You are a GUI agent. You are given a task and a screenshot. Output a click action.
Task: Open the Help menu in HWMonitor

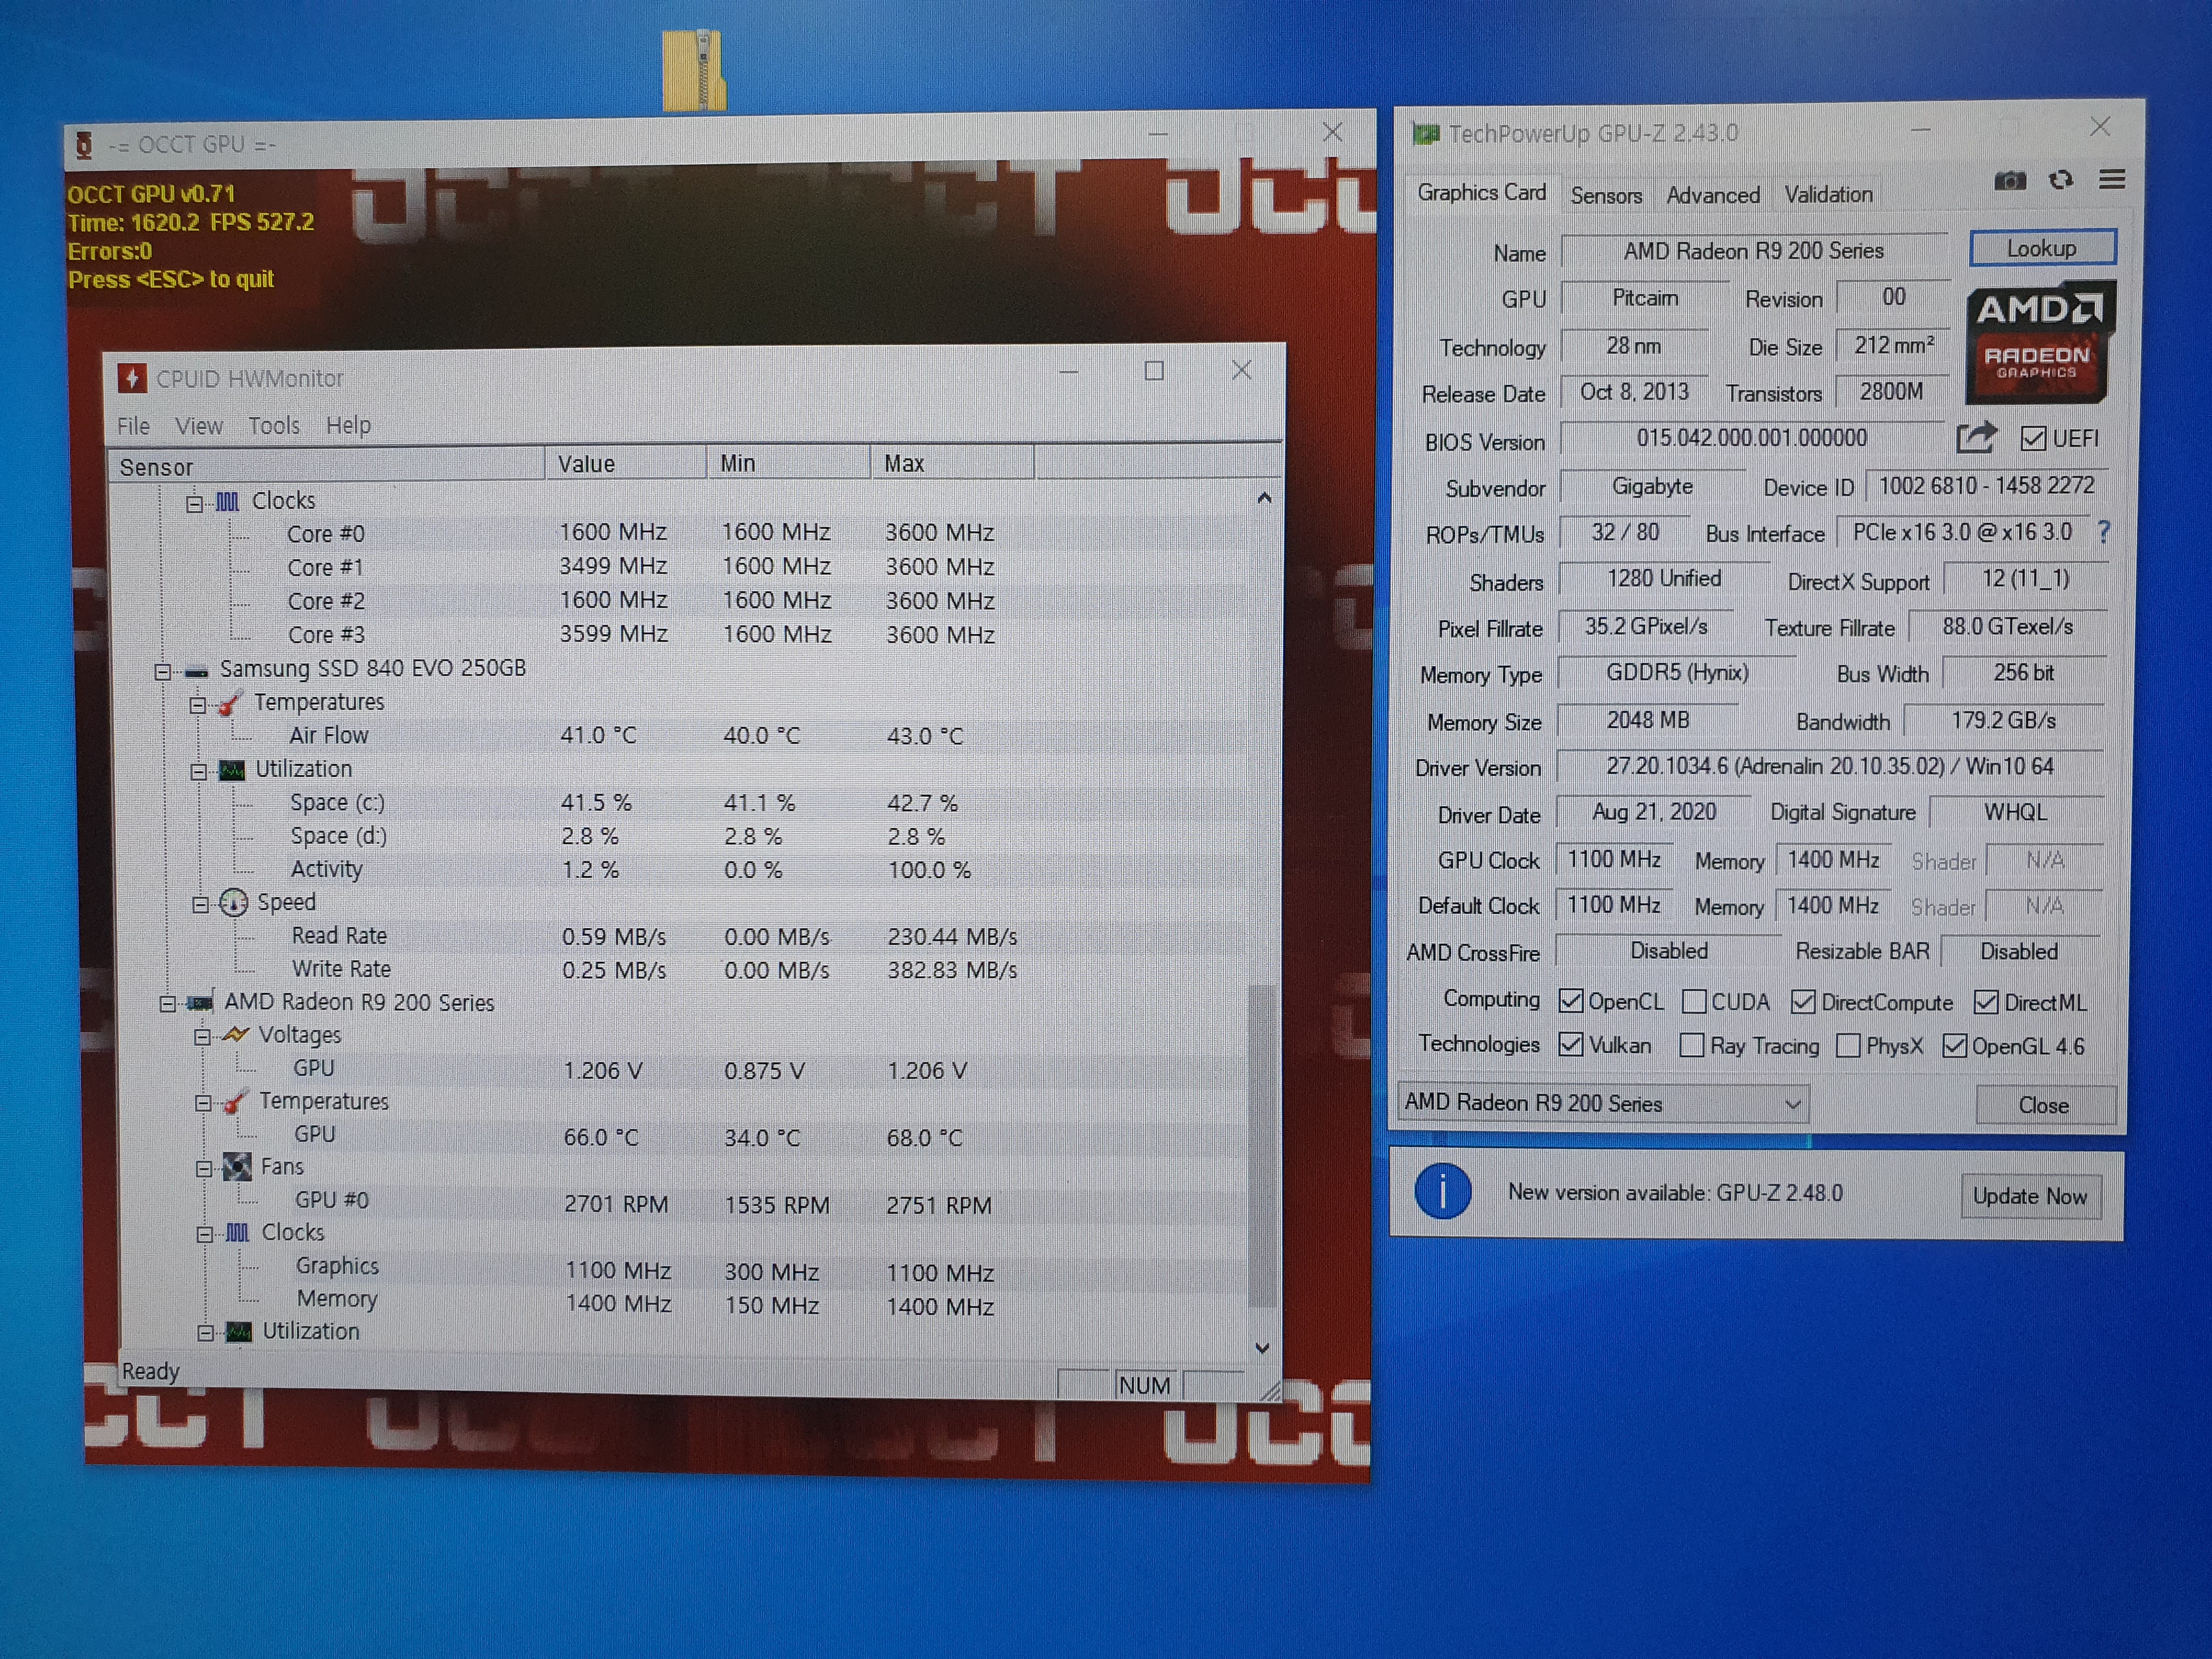[348, 425]
